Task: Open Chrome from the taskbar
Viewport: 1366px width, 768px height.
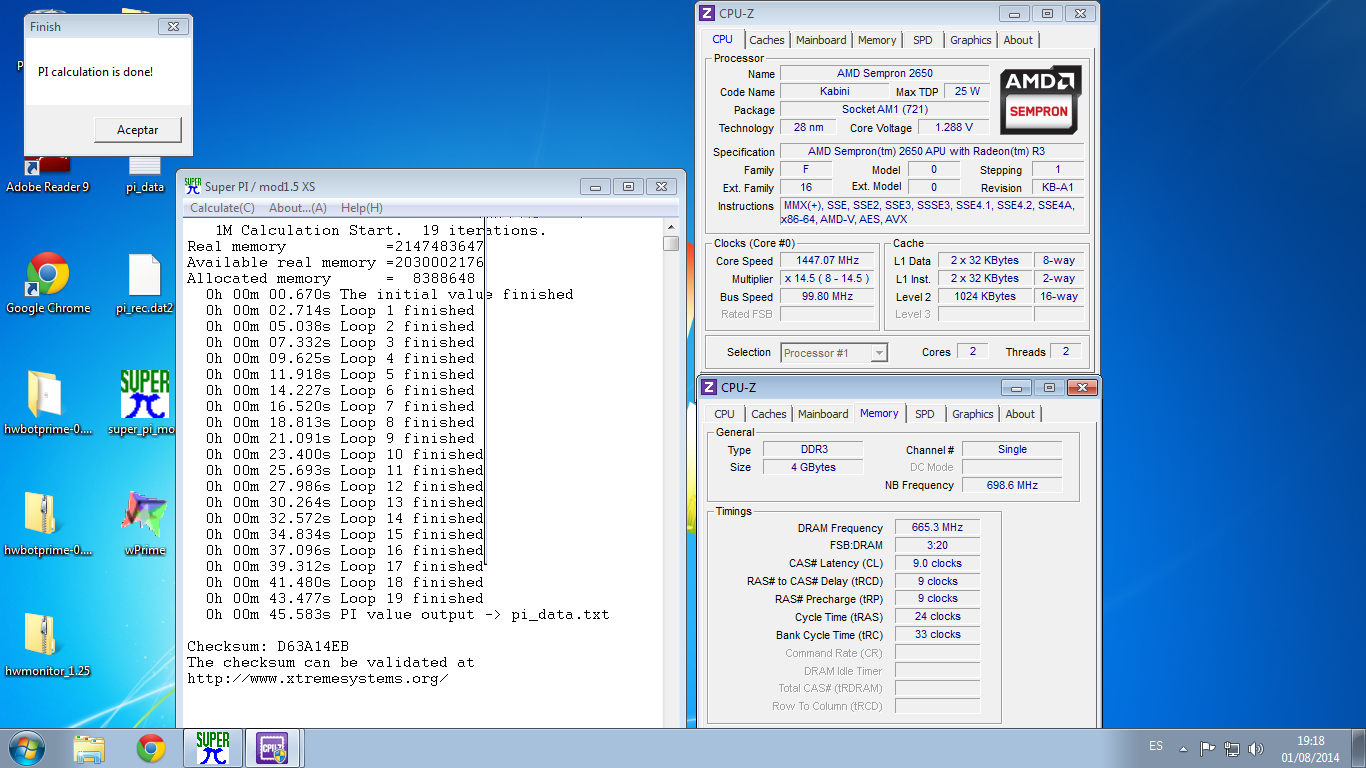Action: (151, 748)
